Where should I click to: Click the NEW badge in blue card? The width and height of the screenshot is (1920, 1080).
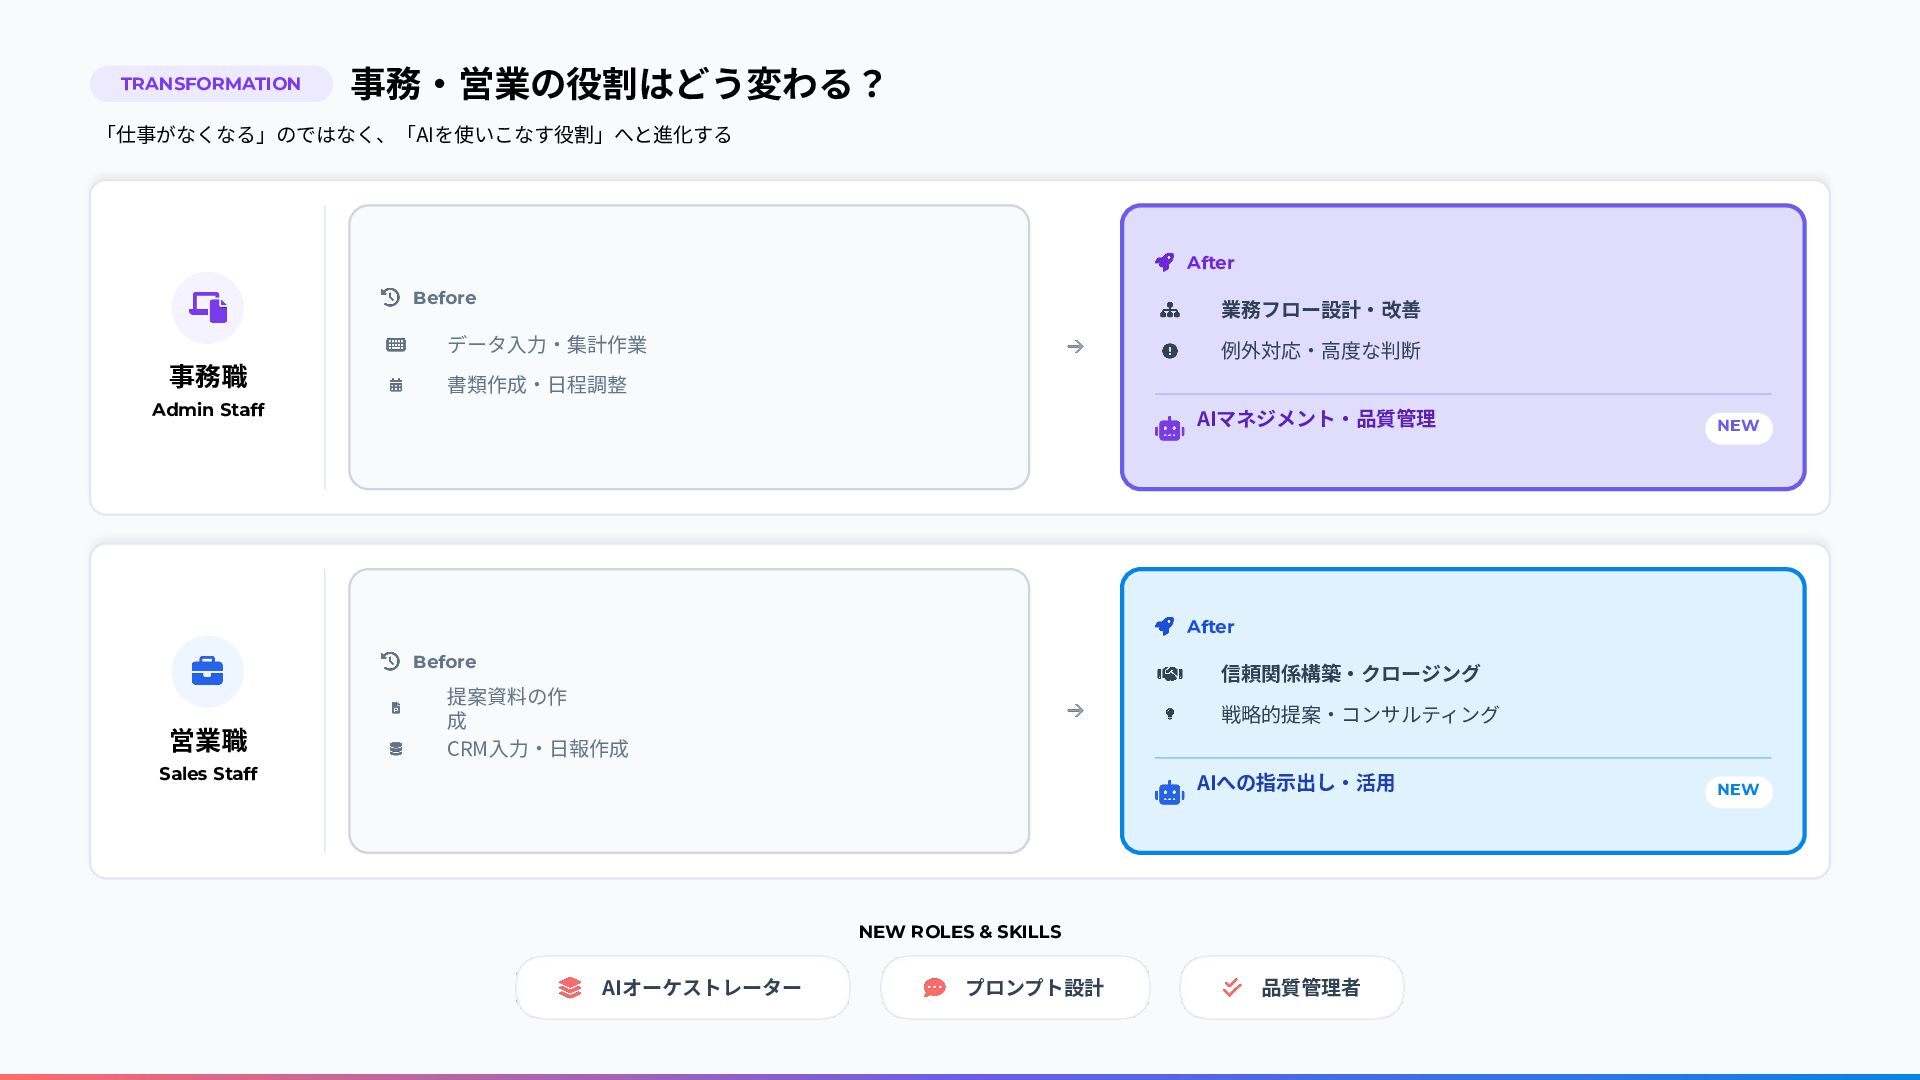click(1738, 790)
